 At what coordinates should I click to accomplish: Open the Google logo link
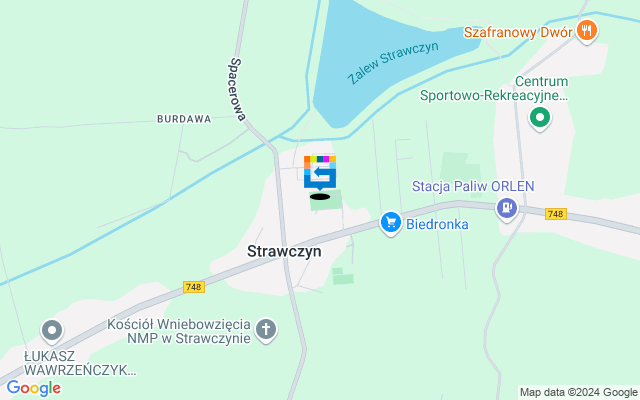pos(34,388)
